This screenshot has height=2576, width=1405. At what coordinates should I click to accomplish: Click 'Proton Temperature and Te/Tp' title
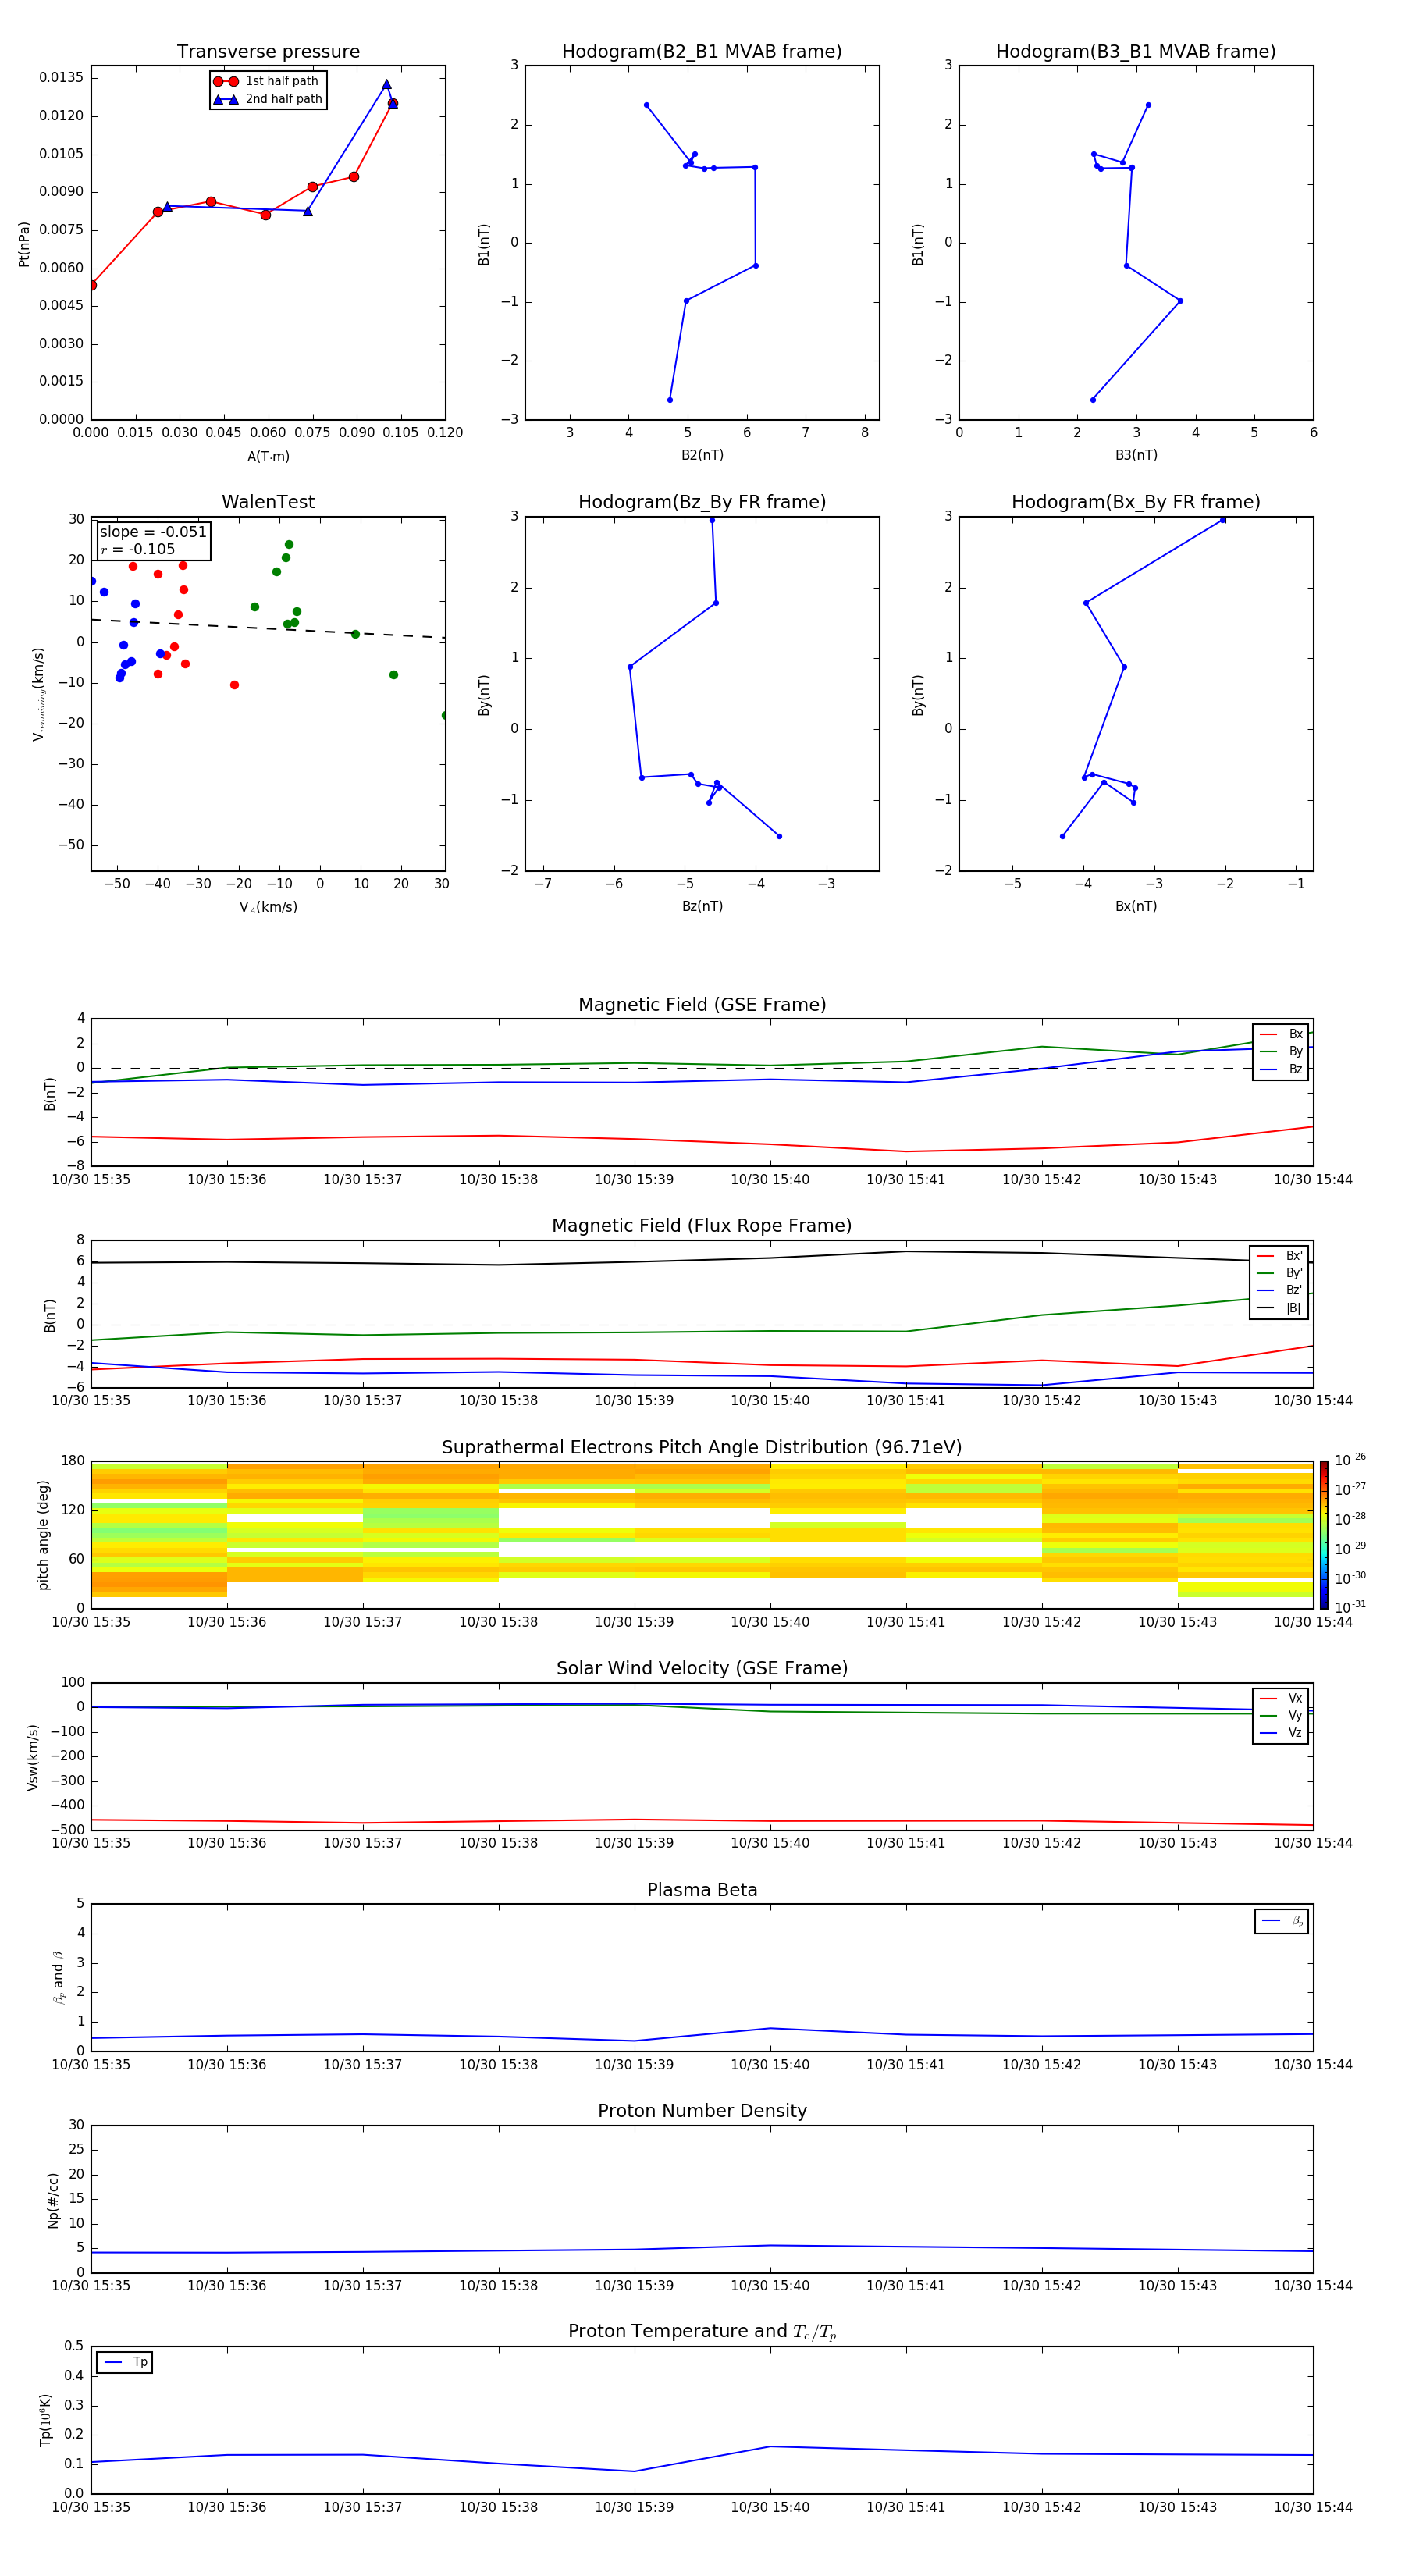point(702,2331)
